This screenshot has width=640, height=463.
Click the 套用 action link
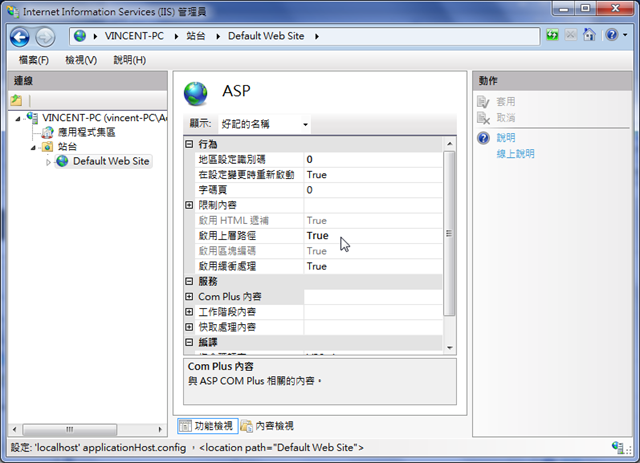coord(506,102)
